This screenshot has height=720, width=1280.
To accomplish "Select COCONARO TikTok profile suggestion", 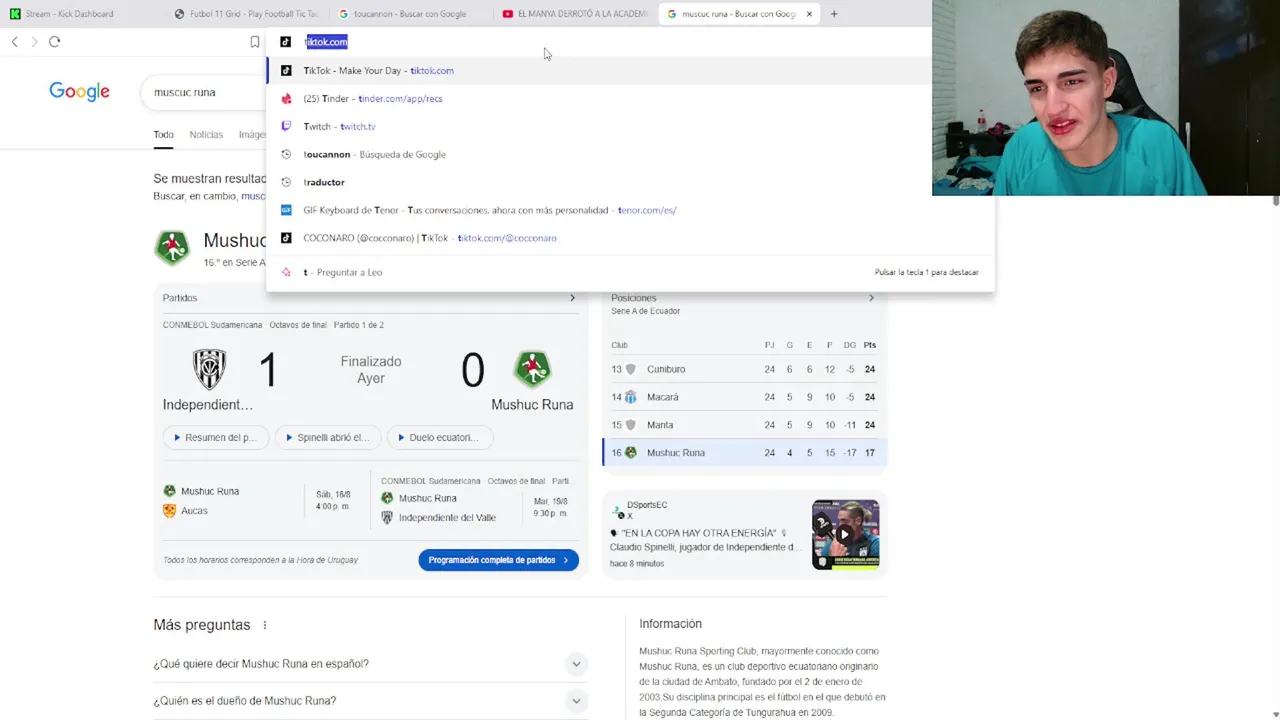I will [630, 238].
